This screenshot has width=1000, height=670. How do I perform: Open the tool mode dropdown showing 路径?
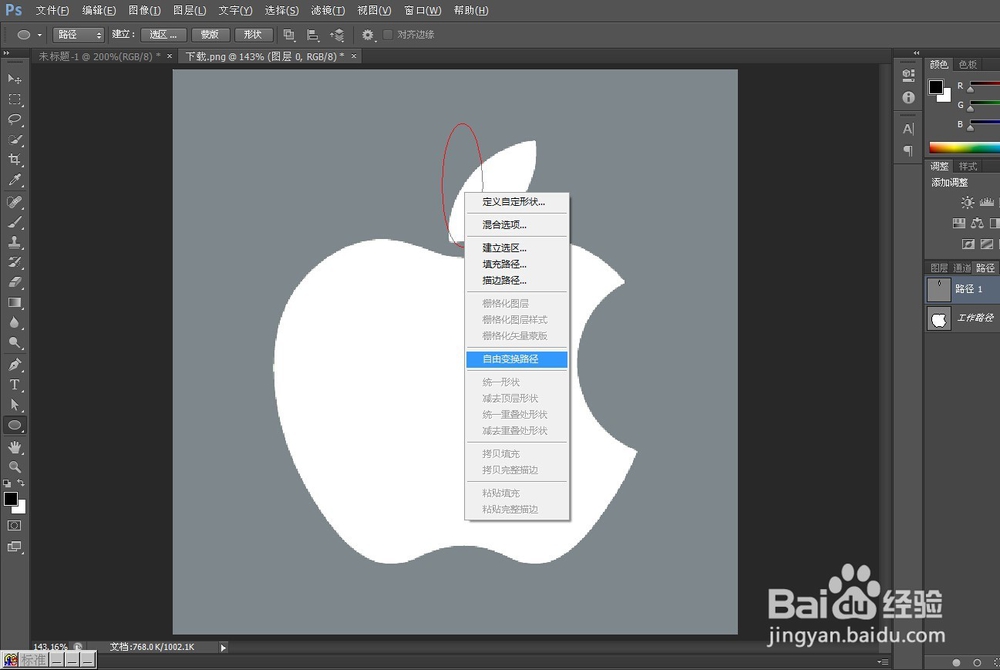click(78, 35)
